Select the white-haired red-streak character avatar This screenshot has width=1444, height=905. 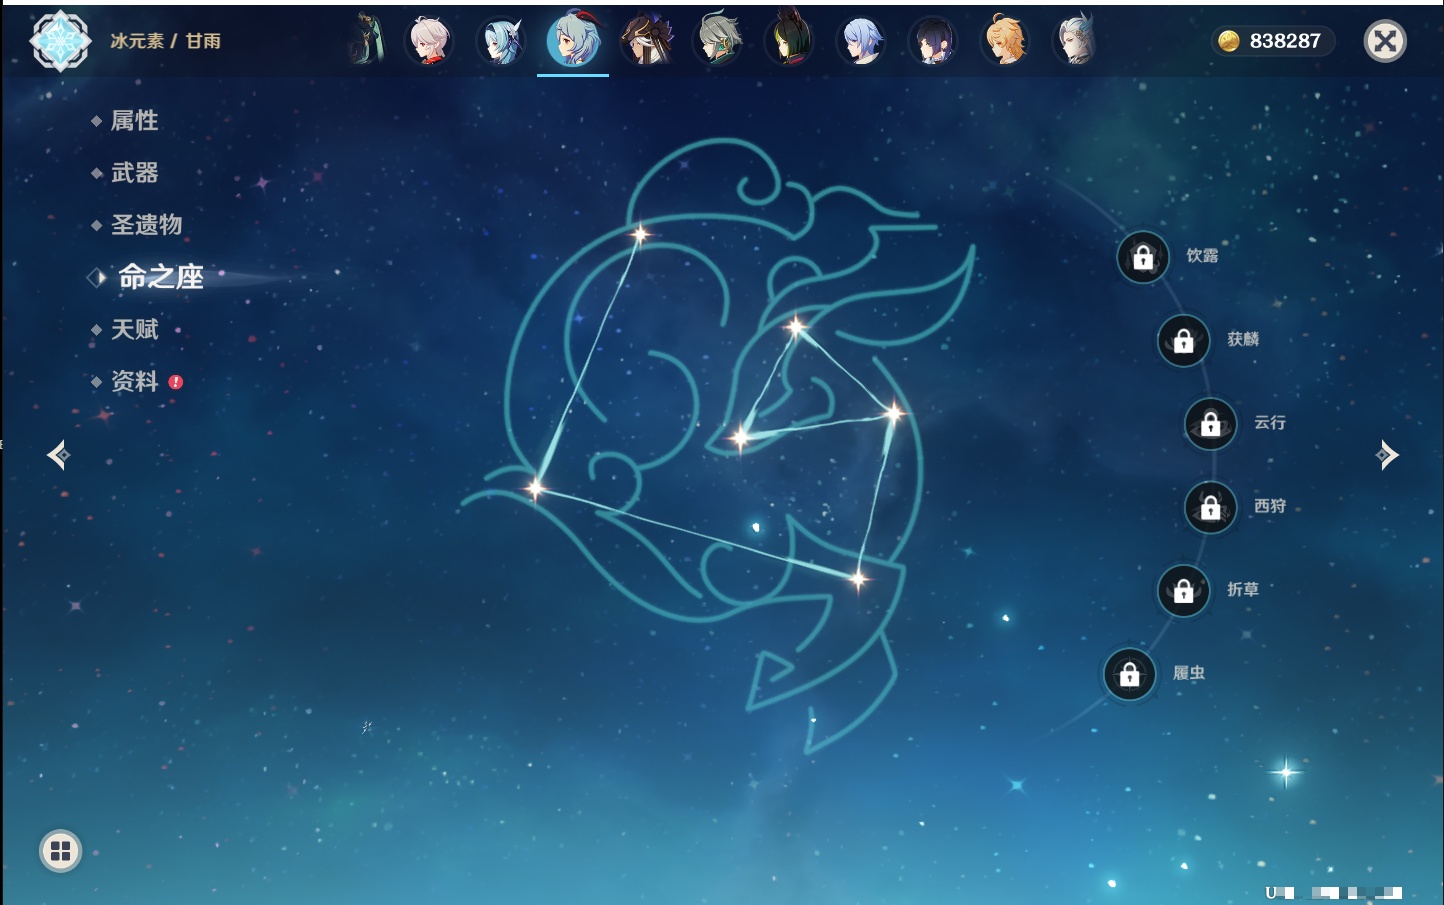[x=430, y=41]
